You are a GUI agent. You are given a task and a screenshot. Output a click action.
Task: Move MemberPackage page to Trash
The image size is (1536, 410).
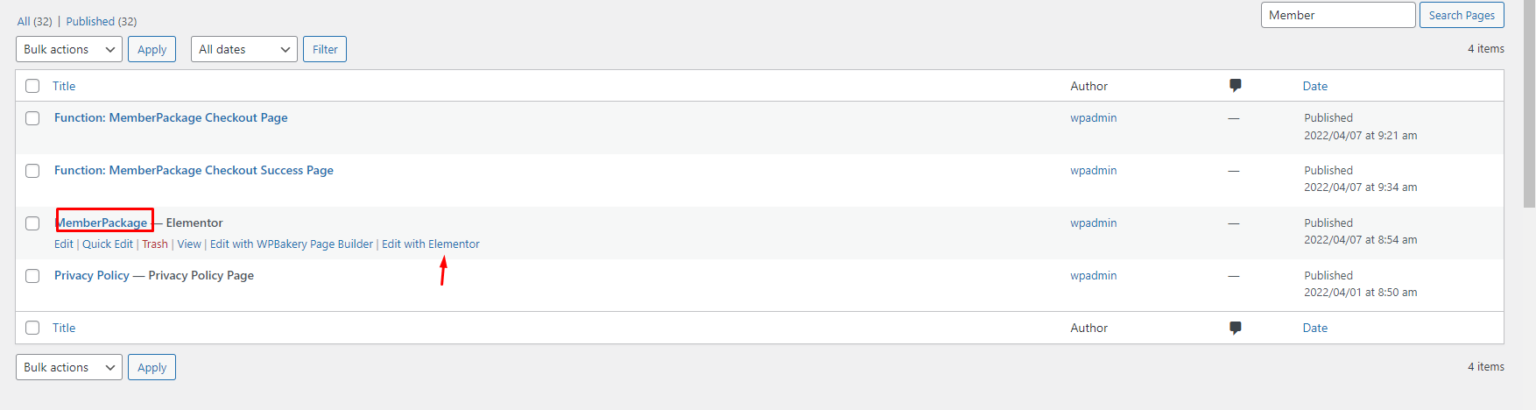155,244
